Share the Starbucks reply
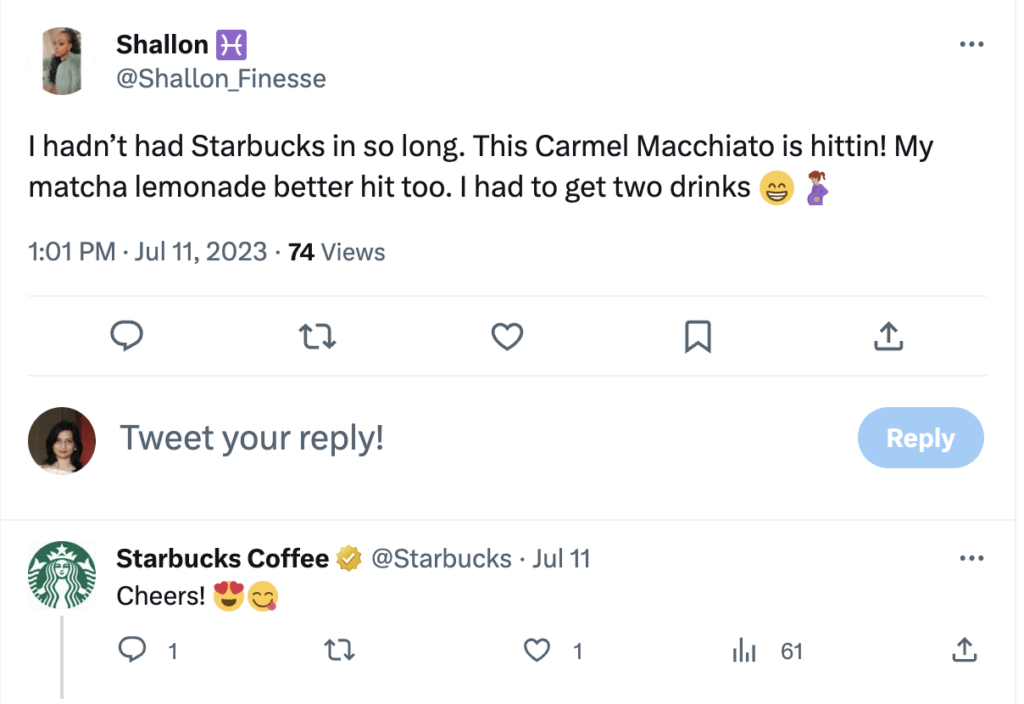Screen dimensions: 1024x704 (963, 651)
